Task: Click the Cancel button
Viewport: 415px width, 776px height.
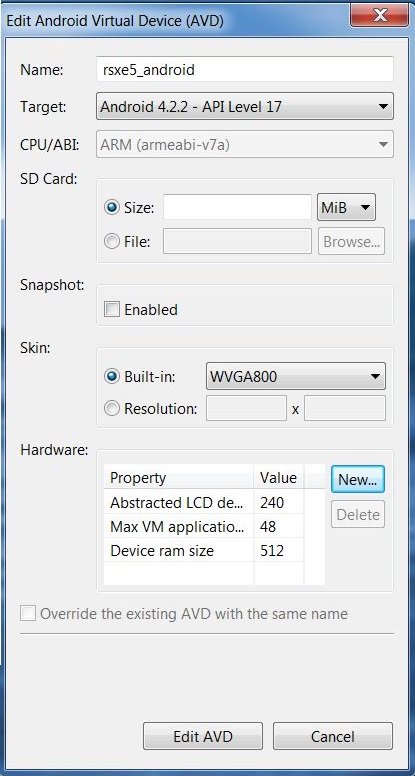Action: [333, 736]
